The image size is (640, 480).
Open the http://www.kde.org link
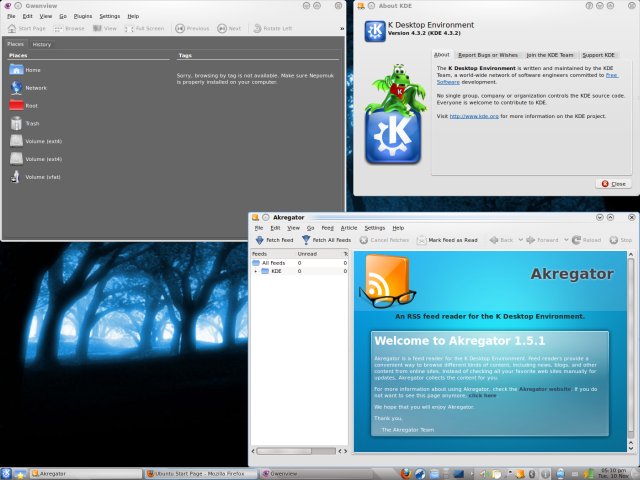(x=469, y=116)
